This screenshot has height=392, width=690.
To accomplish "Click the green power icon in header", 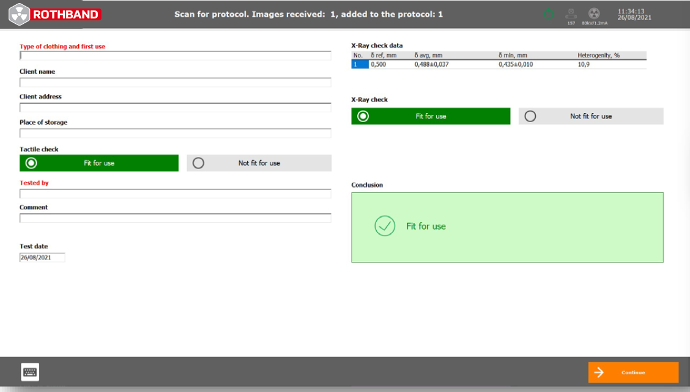I will [x=548, y=14].
